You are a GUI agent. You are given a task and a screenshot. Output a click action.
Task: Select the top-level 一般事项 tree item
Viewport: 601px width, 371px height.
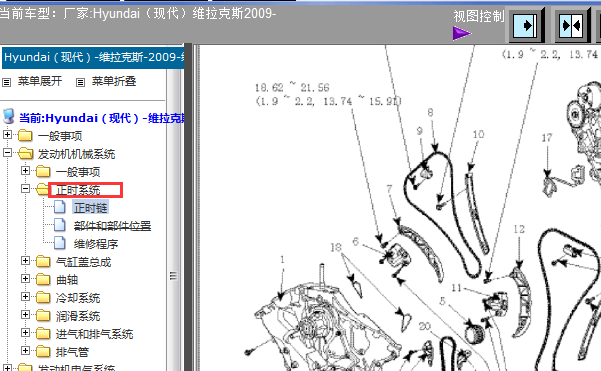[60, 136]
